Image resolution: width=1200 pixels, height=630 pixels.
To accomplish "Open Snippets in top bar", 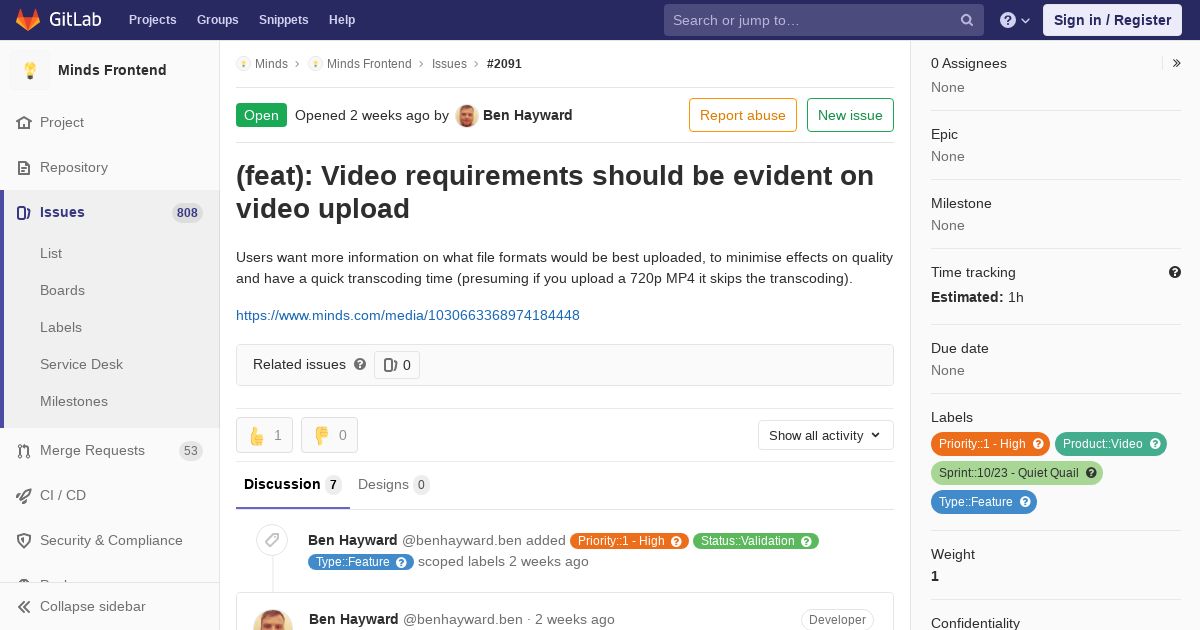I will 284,20.
